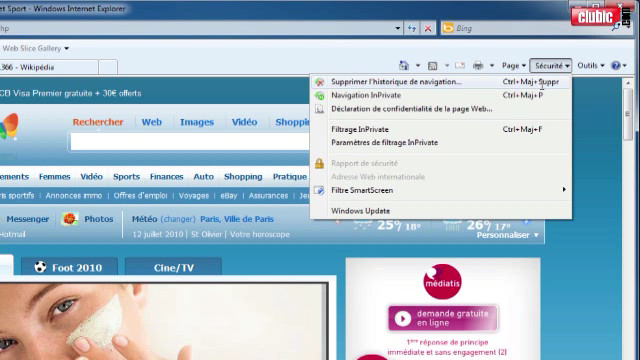Click the delete history icon in menu

[320, 82]
